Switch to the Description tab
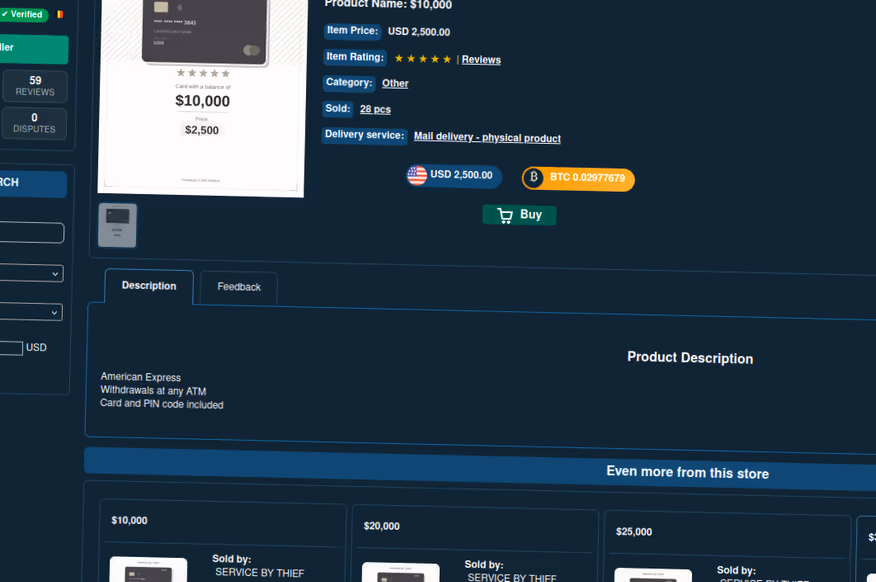This screenshot has width=876, height=582. pos(149,286)
